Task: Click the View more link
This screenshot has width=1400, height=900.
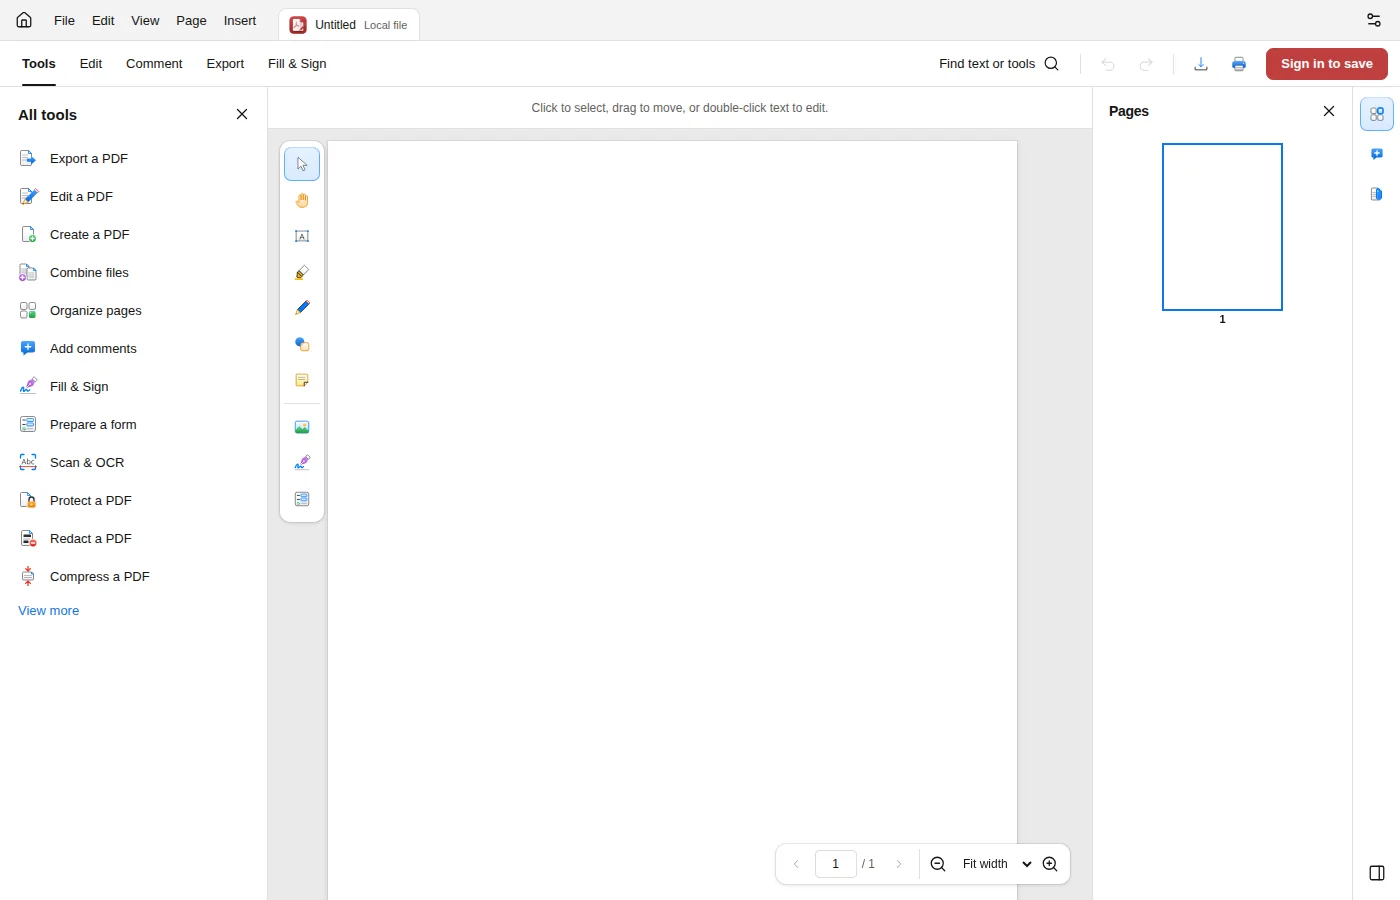Action: coord(48,611)
